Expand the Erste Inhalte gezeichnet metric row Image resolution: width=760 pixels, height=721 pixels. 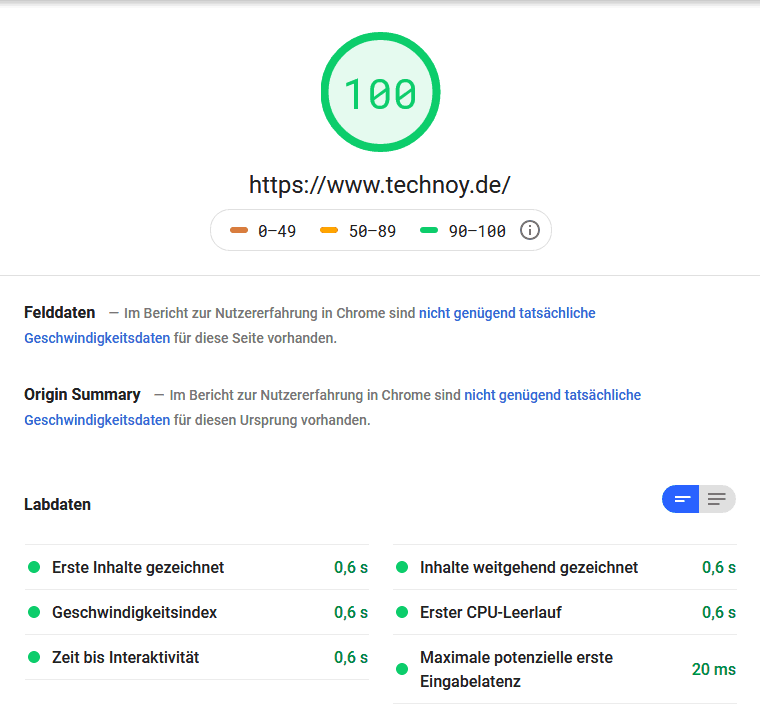(138, 567)
